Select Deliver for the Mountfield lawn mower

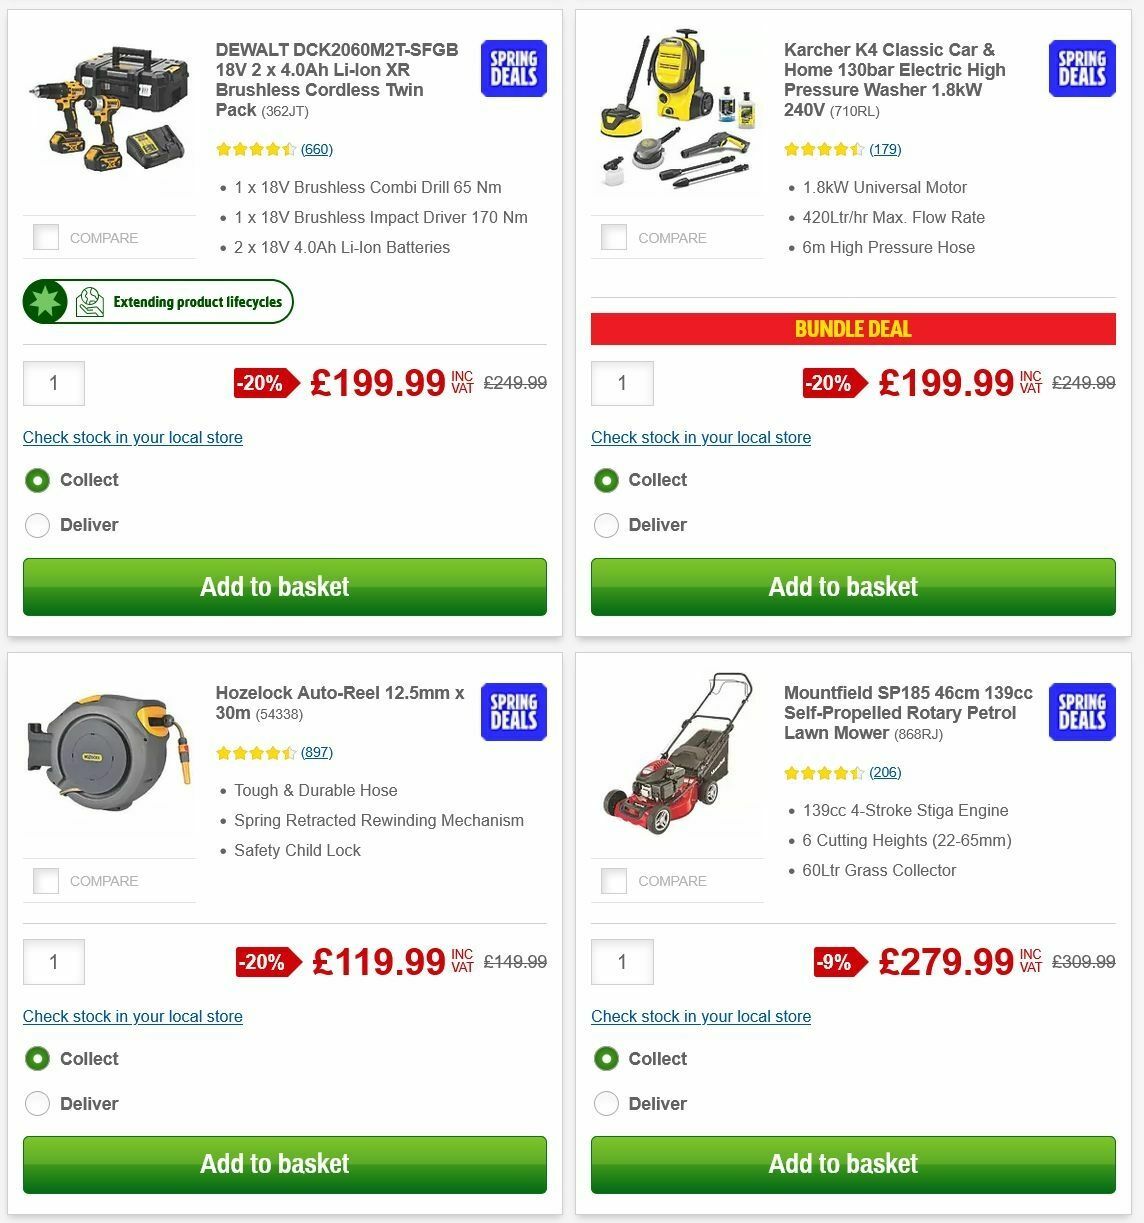click(x=606, y=1104)
